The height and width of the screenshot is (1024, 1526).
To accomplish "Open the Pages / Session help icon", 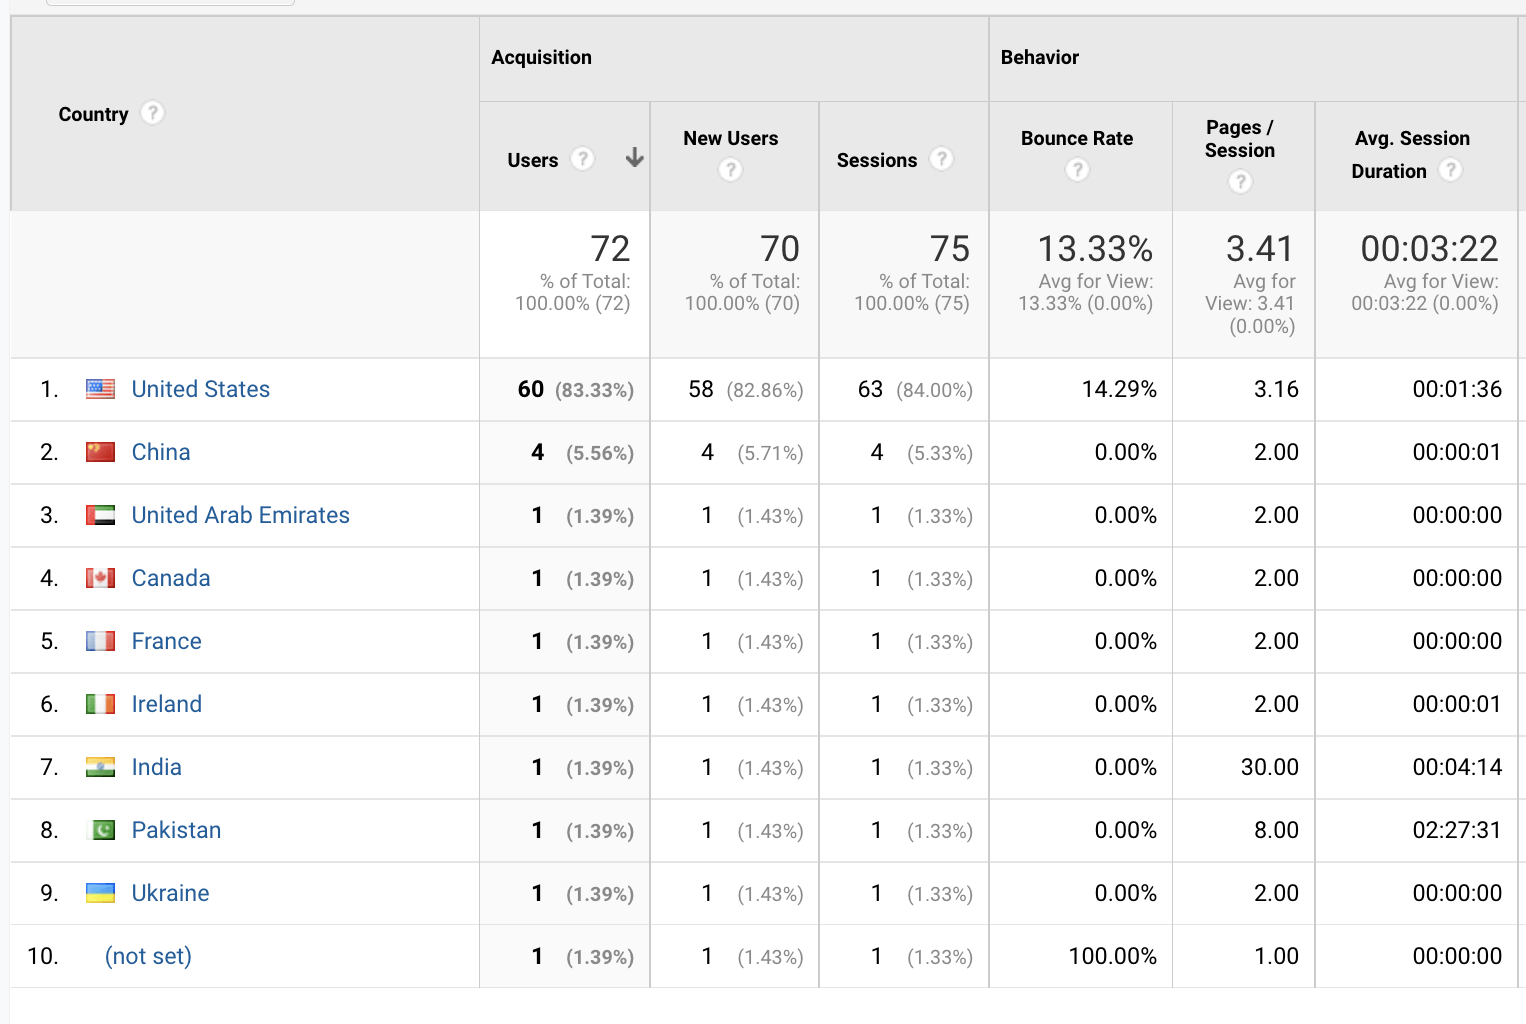I will [1240, 182].
